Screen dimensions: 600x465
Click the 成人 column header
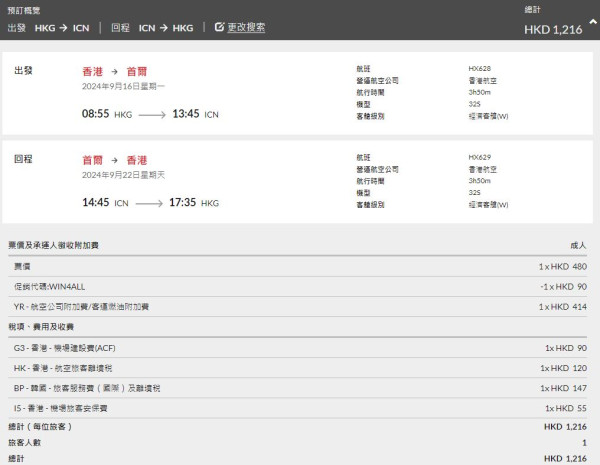[578, 245]
